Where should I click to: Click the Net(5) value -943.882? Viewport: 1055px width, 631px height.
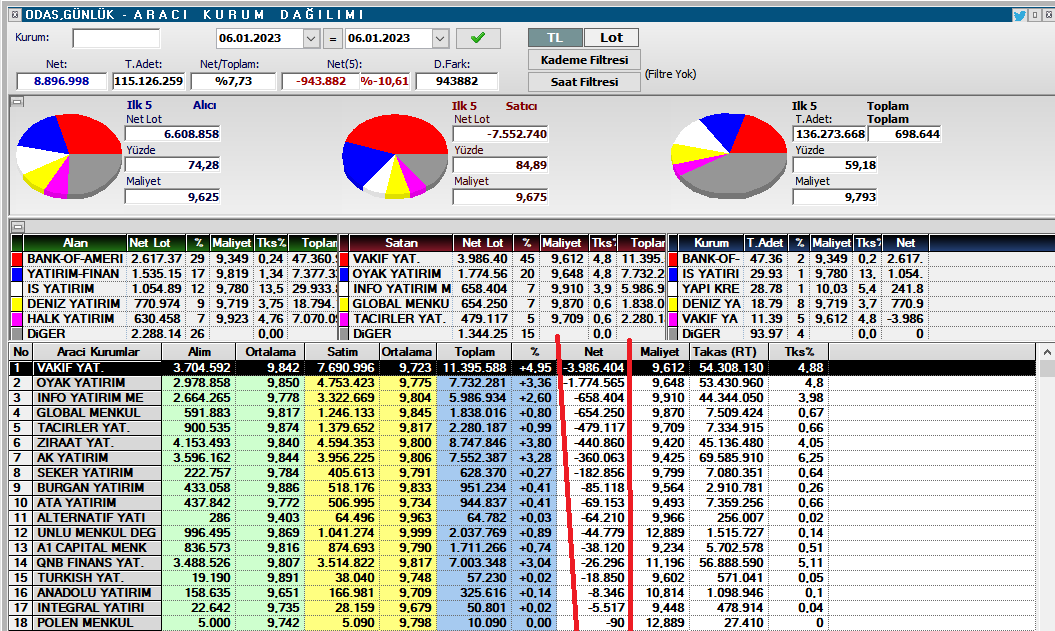(x=320, y=81)
